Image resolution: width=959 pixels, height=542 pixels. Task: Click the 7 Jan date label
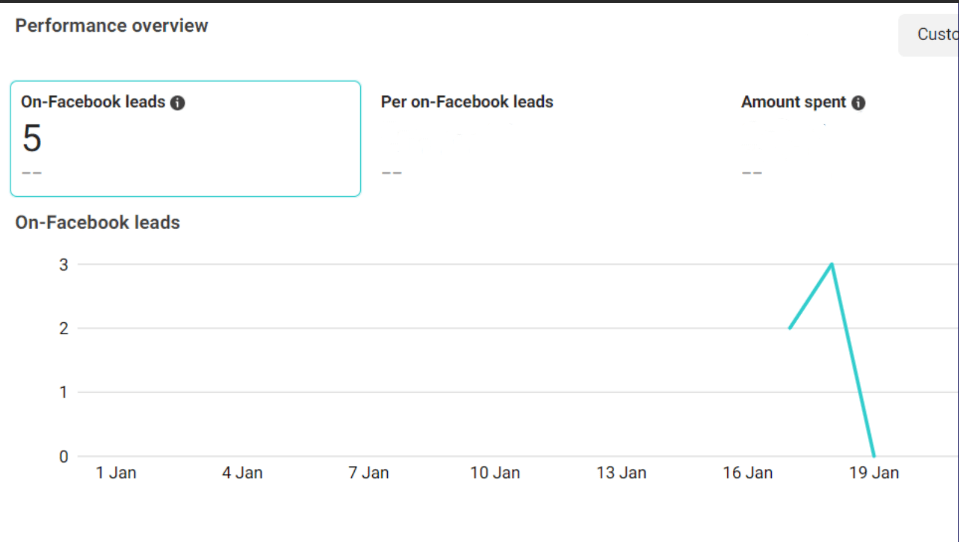pyautogui.click(x=368, y=473)
